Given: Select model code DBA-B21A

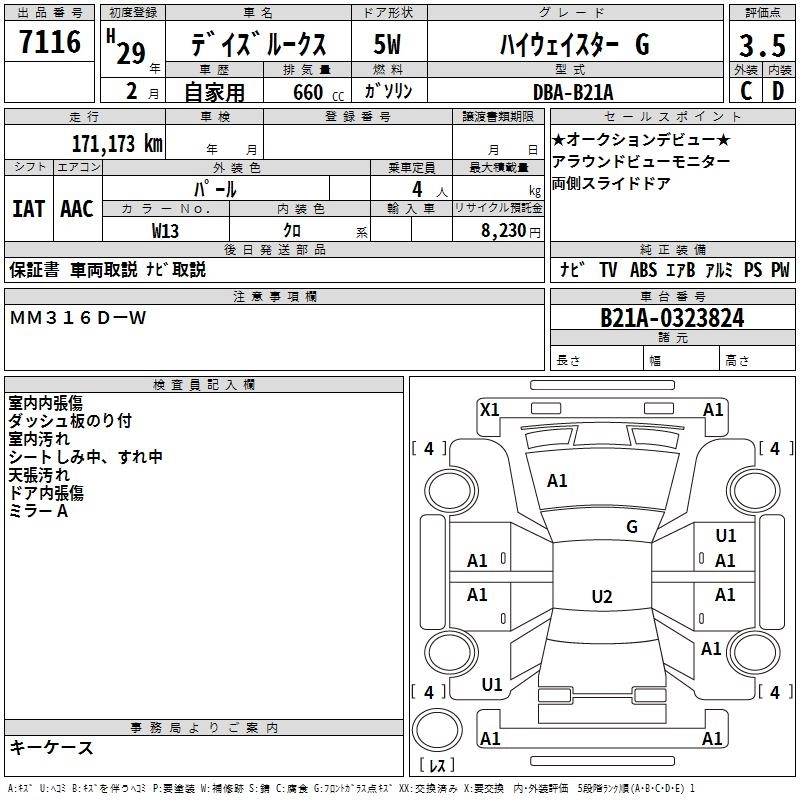Looking at the screenshot, I should 573,92.
